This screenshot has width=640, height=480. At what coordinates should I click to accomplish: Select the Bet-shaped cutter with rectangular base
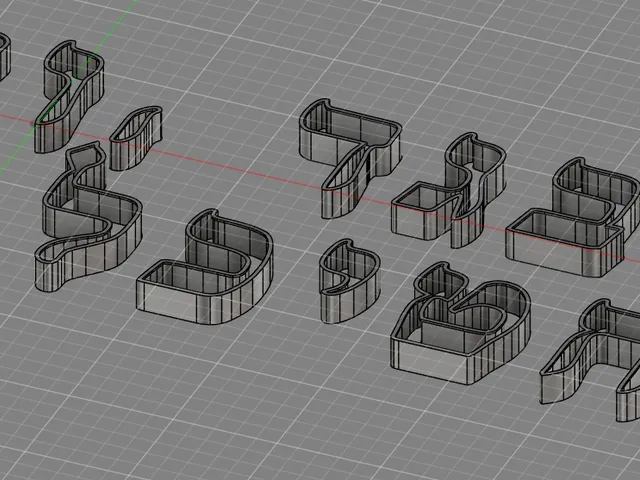click(x=573, y=217)
